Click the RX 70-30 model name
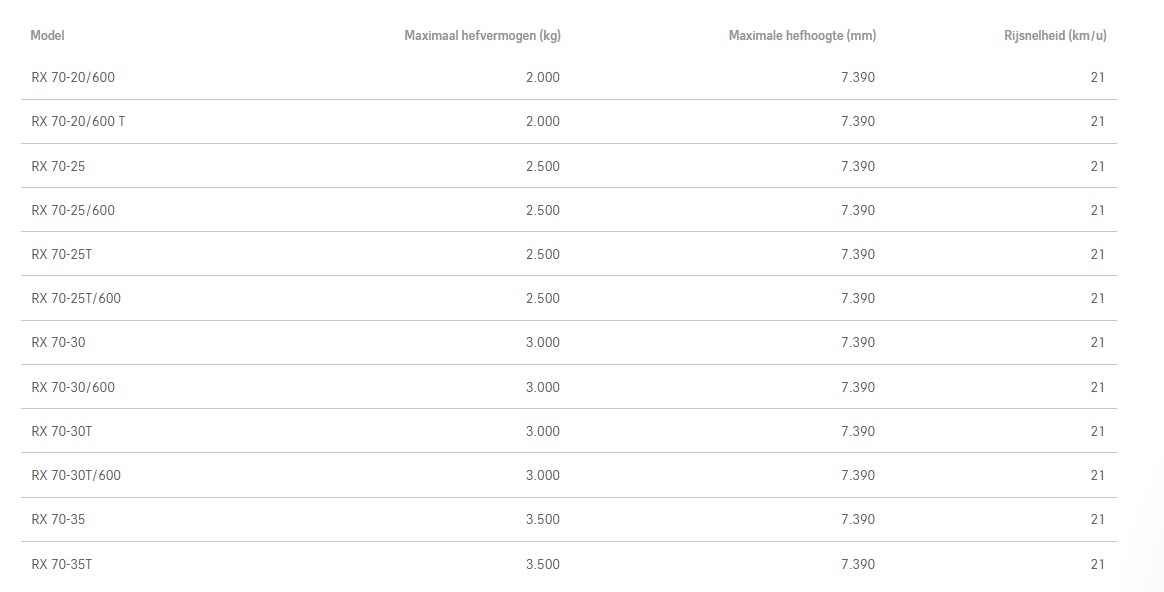 click(58, 342)
